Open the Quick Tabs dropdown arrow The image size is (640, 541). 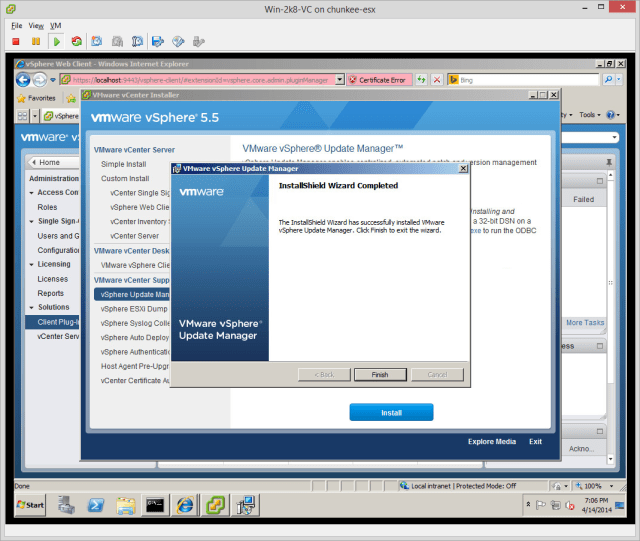pos(35,116)
